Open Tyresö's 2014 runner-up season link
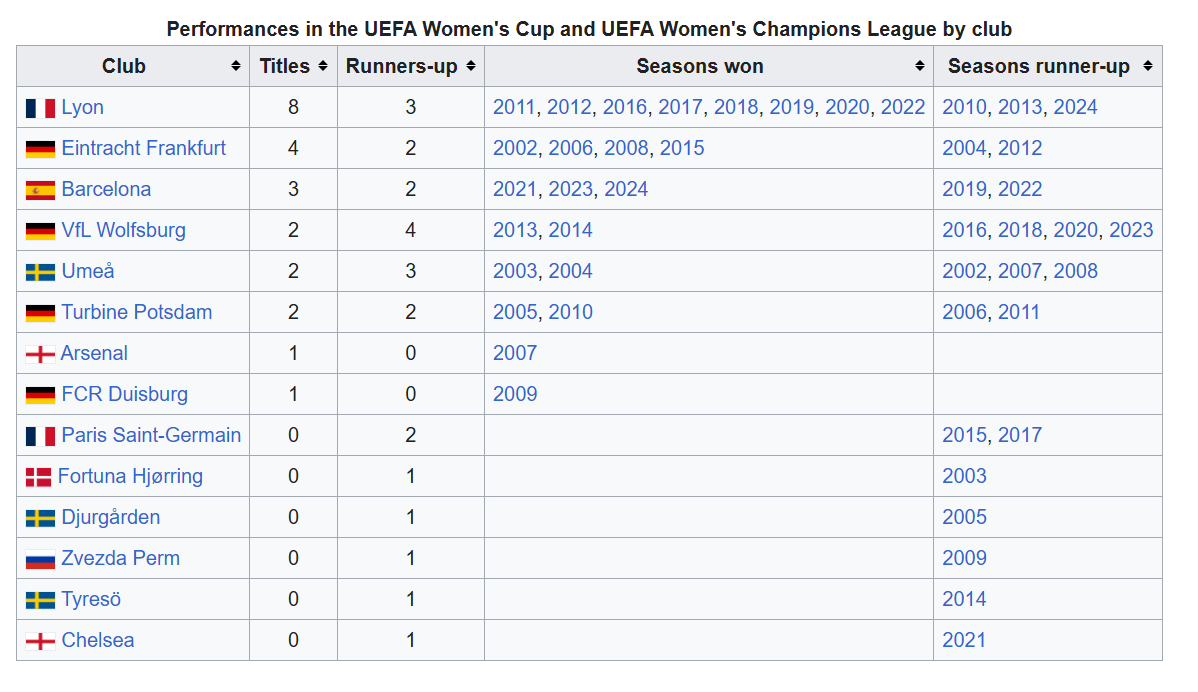 click(964, 599)
